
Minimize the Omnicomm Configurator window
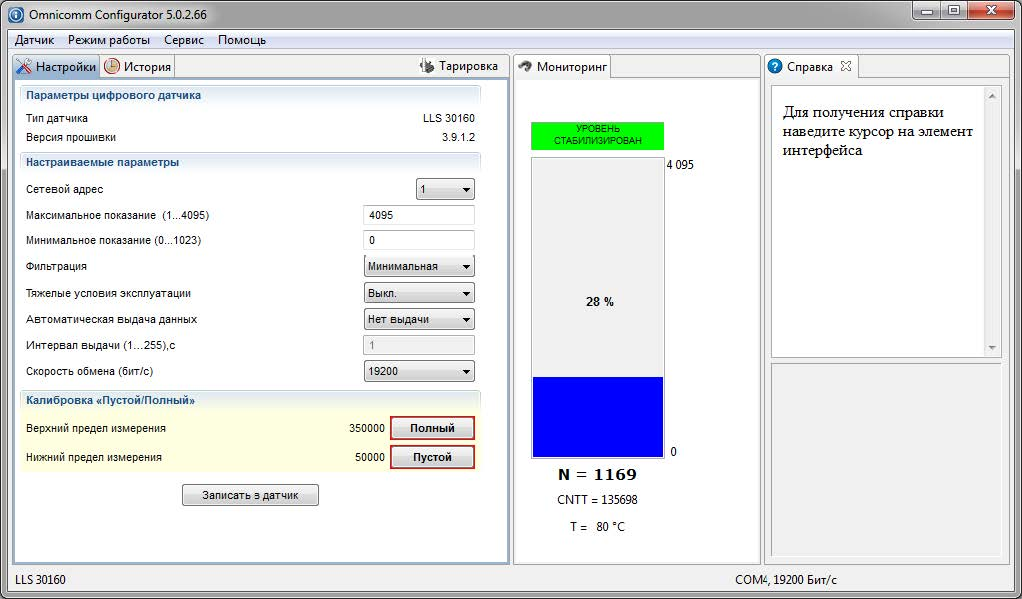(927, 11)
